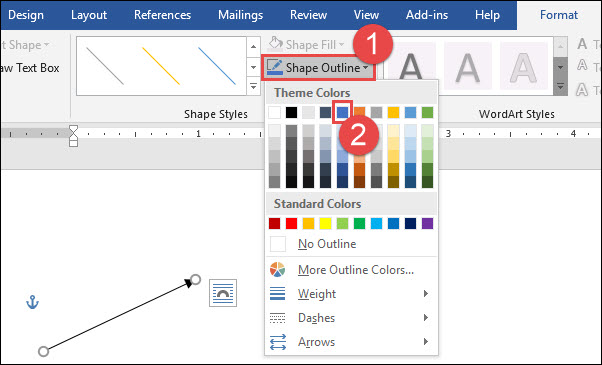This screenshot has height=365, width=602.
Task: Pick the blue theme color swatch in top row
Action: pyautogui.click(x=342, y=112)
